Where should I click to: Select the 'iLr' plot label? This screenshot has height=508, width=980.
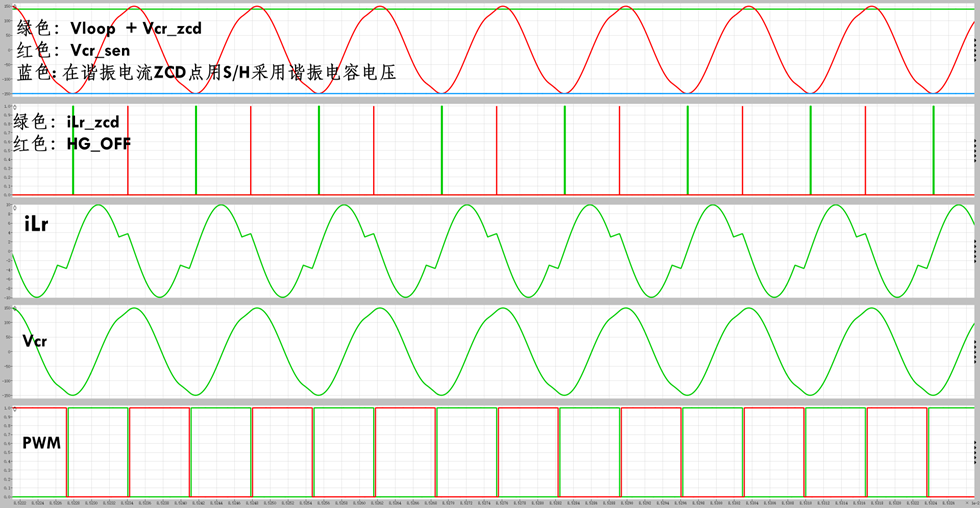(36, 224)
